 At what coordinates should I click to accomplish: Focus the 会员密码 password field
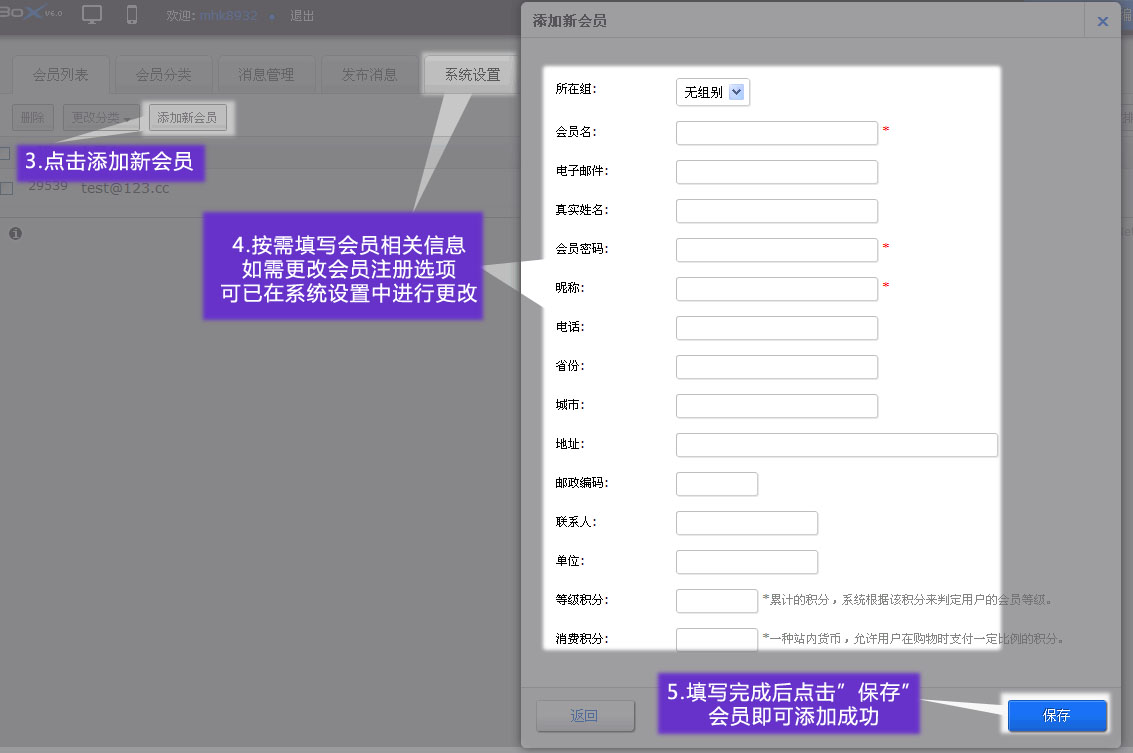pyautogui.click(x=776, y=250)
